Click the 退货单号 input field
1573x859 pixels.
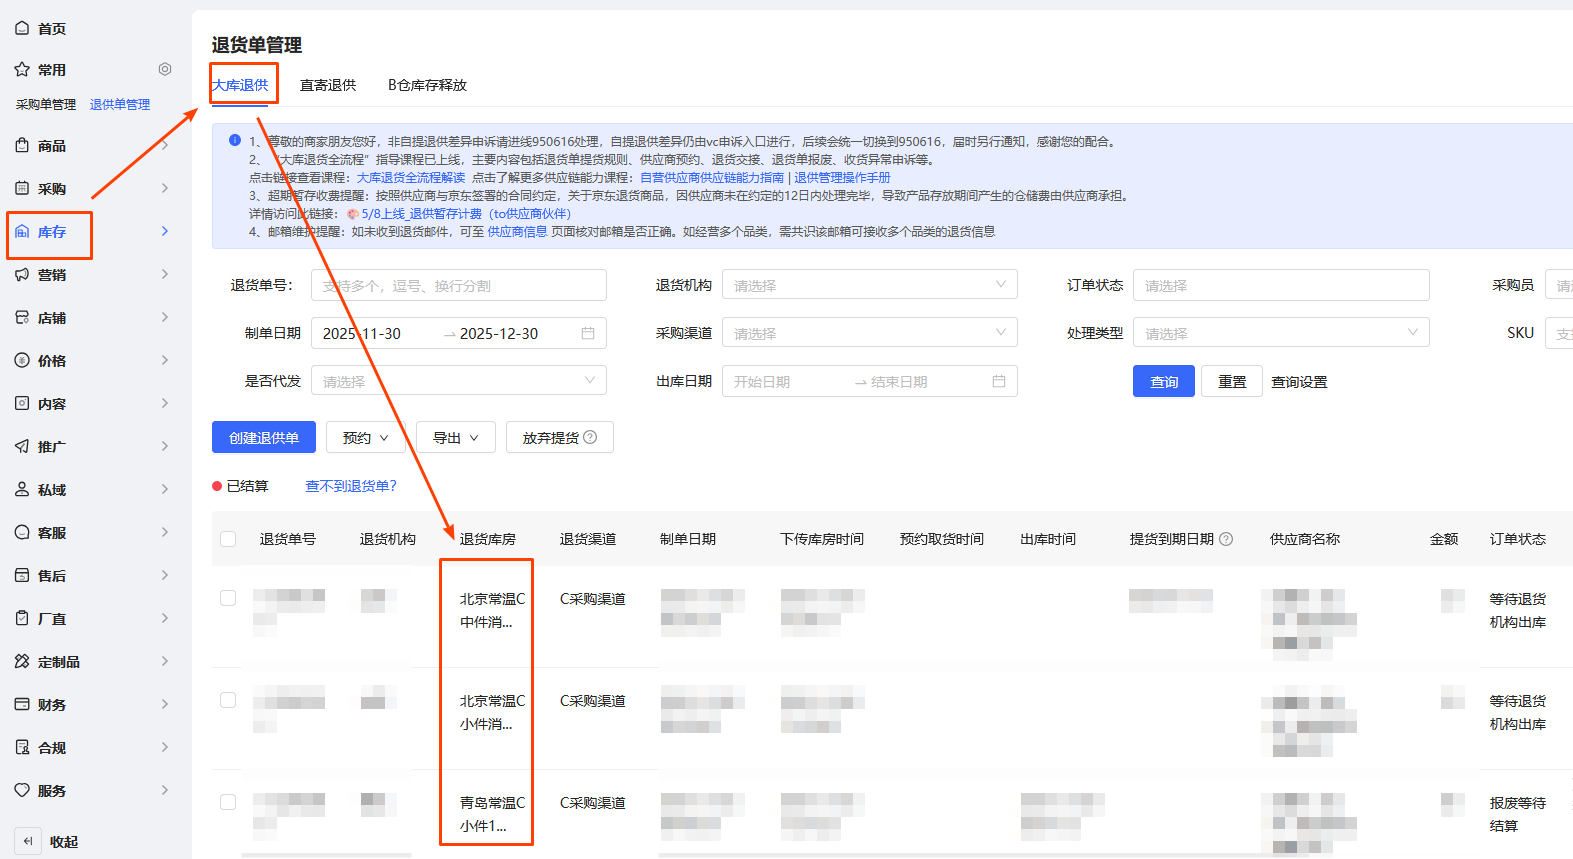click(x=458, y=285)
